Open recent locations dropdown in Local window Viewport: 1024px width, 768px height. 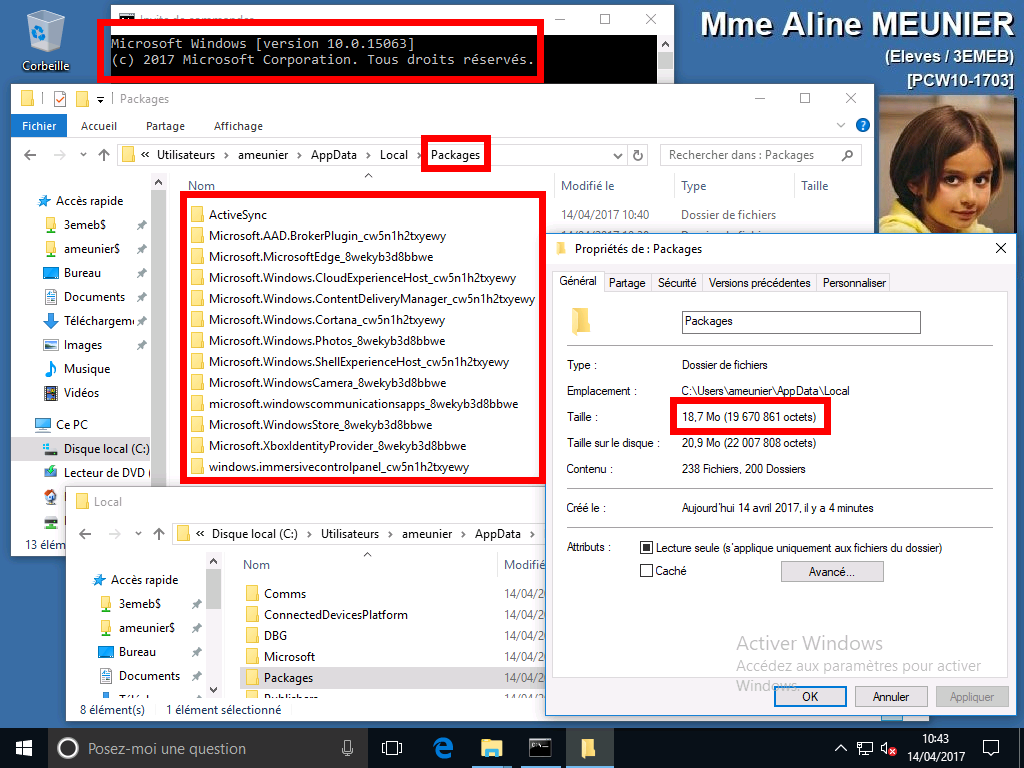[138, 534]
